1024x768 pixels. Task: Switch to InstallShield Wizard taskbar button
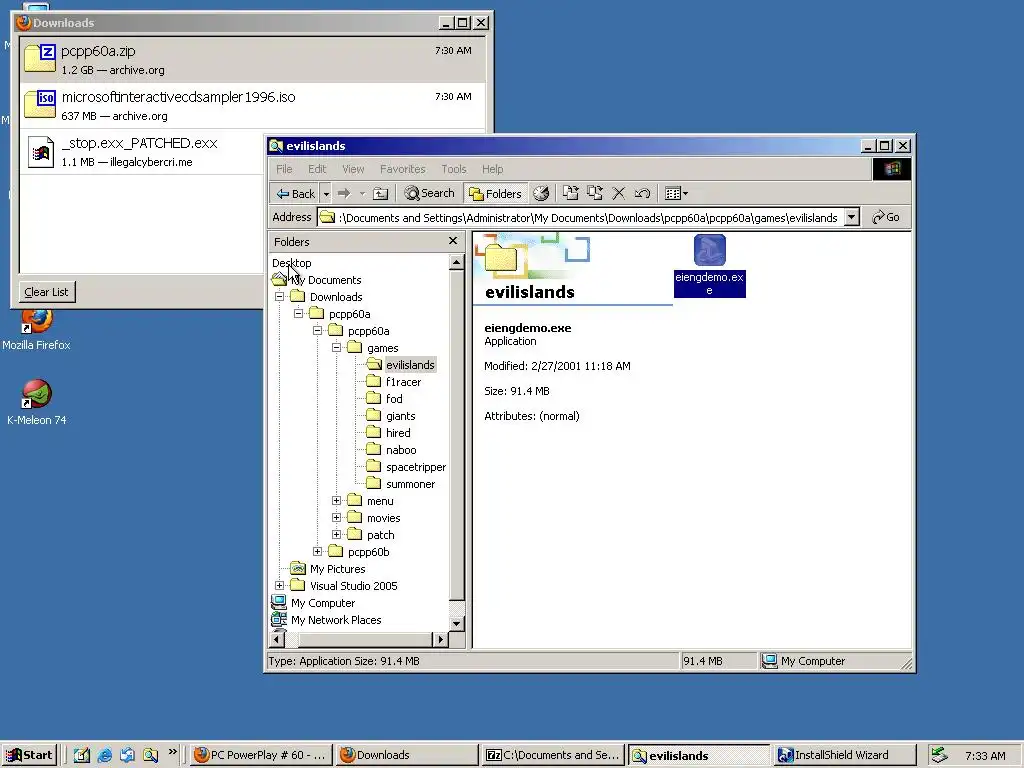844,755
